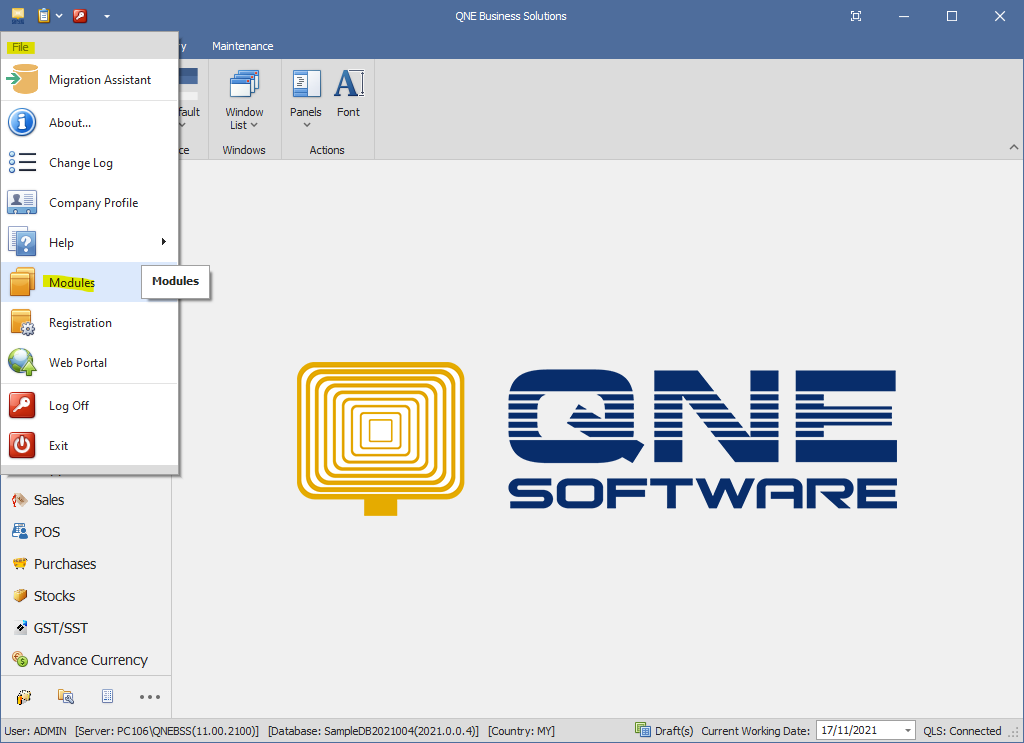Screen dimensions: 1024x743
Task: Click the folder with wrench icon below navigation
Action: point(65,697)
